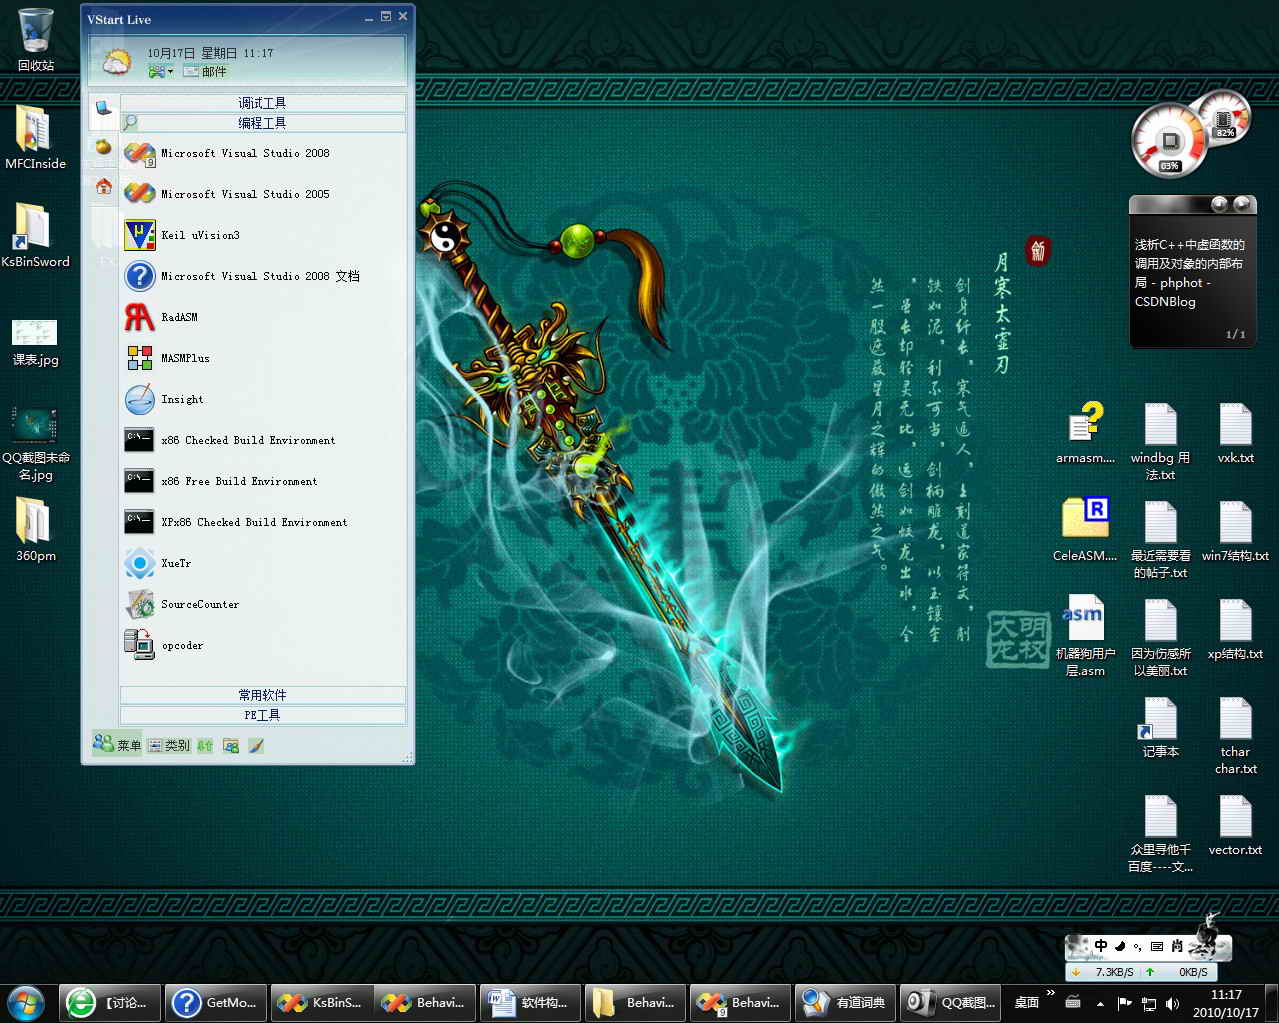Image resolution: width=1279 pixels, height=1023 pixels.
Task: Open the 邮件 mail button
Action: pyautogui.click(x=205, y=72)
